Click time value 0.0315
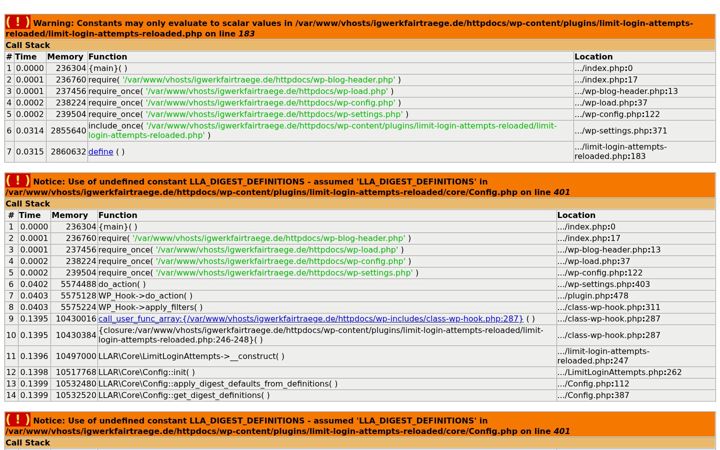The width and height of the screenshot is (720, 450). [x=30, y=152]
